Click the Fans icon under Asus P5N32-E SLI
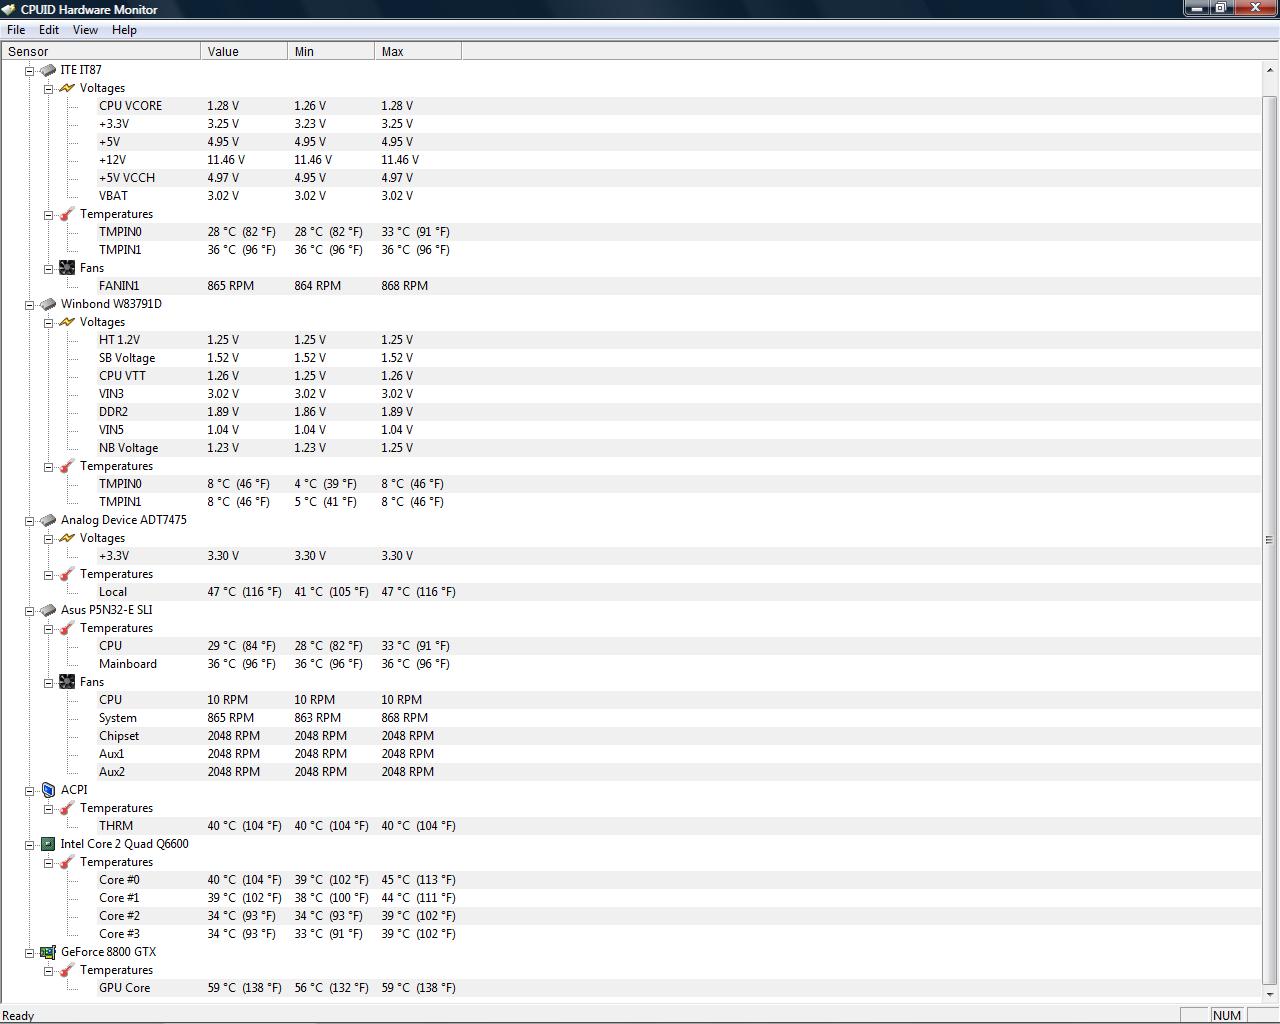This screenshot has height=1024, width=1280. click(67, 682)
